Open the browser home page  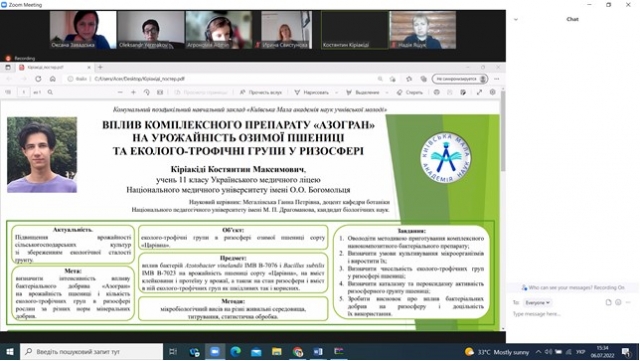(x=53, y=79)
